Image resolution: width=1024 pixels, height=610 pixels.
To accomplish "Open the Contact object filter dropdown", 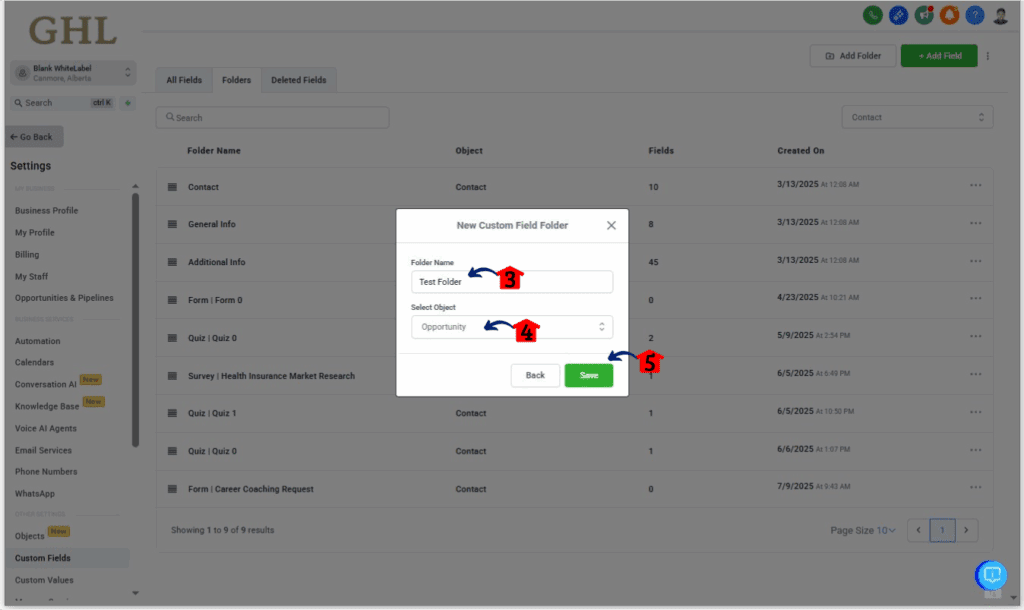I will pyautogui.click(x=917, y=117).
